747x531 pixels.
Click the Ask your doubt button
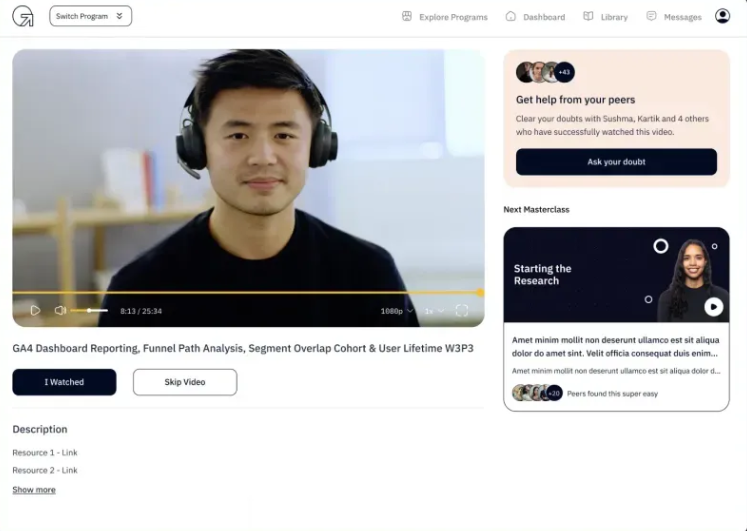(x=616, y=162)
